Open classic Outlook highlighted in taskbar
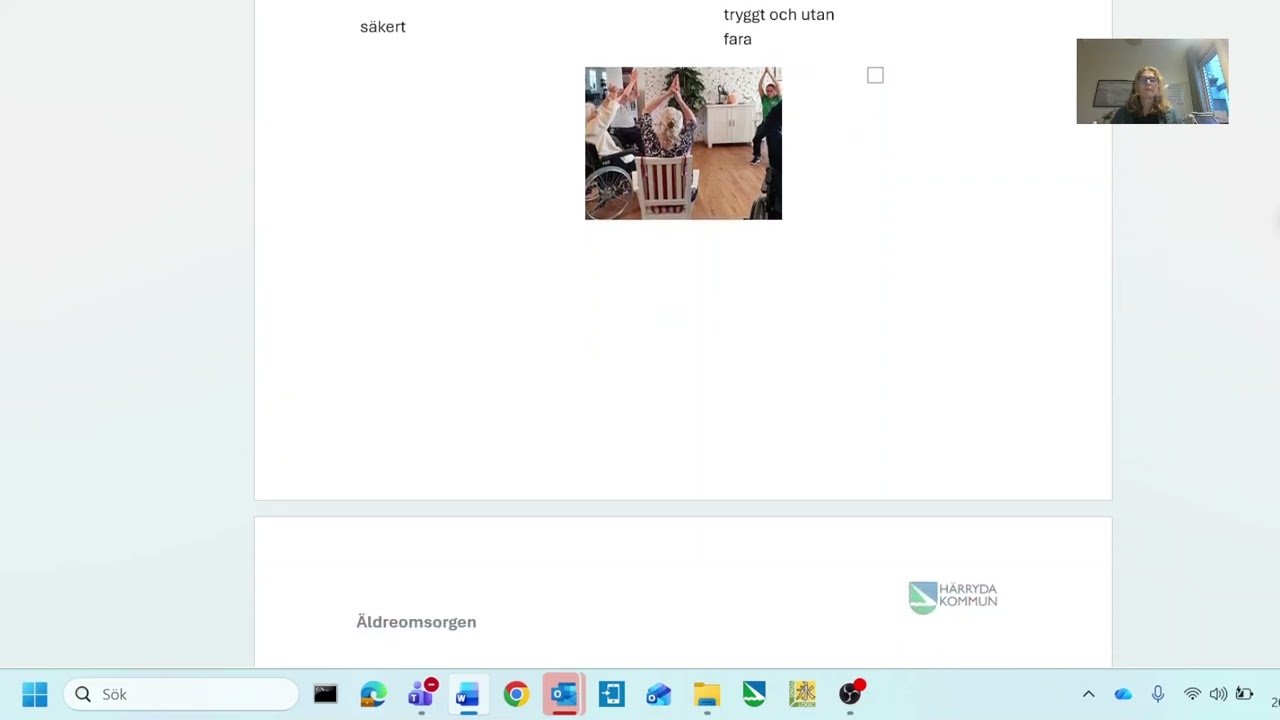 [x=564, y=694]
